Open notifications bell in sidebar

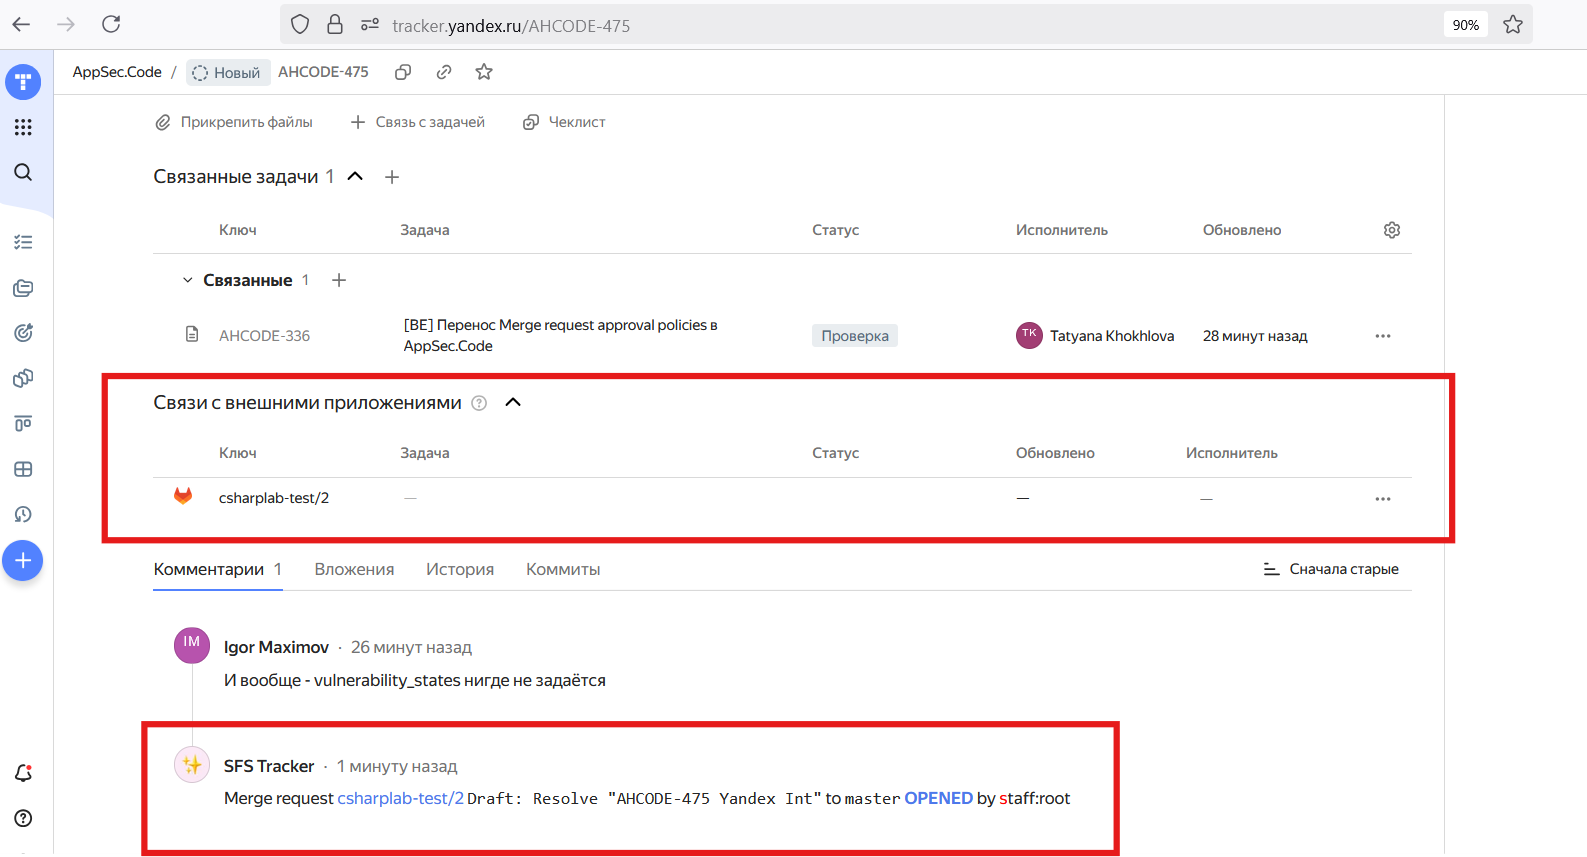[x=23, y=773]
